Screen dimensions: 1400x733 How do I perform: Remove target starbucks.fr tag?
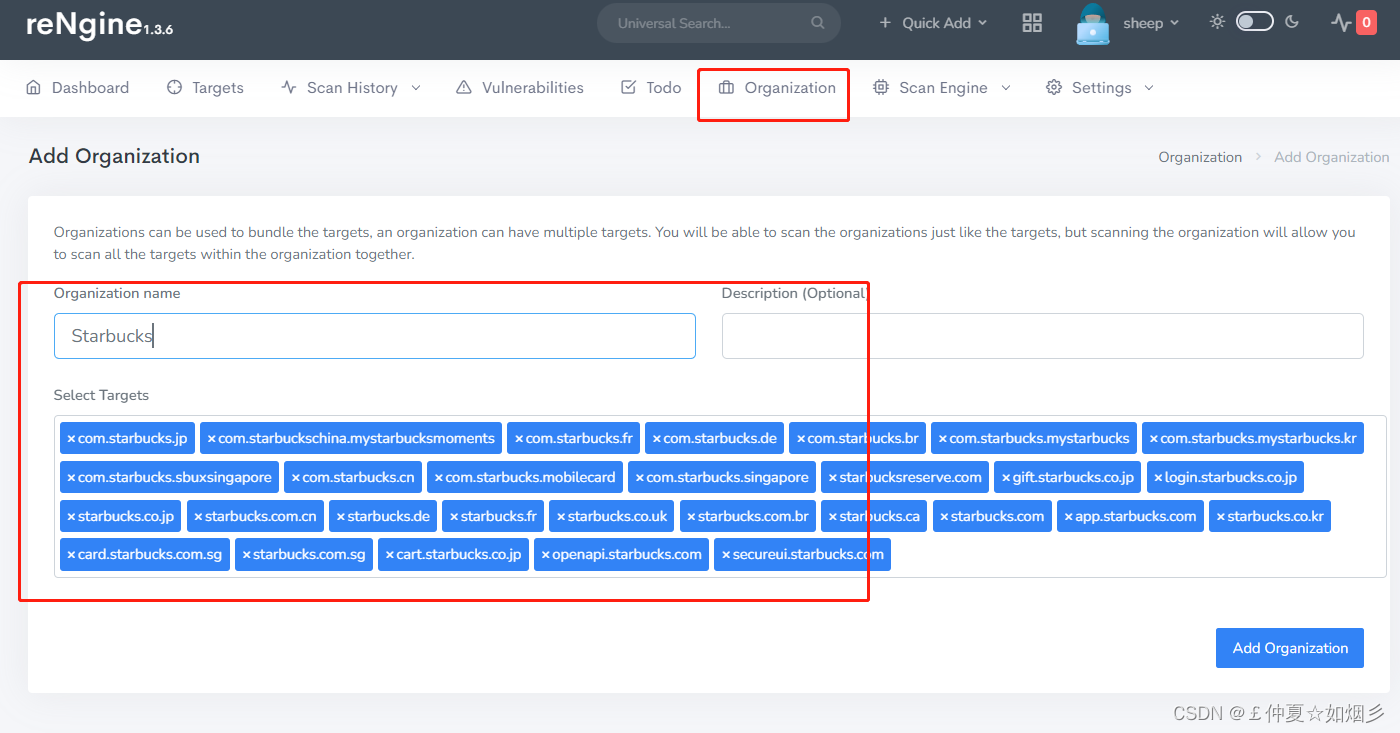point(454,516)
